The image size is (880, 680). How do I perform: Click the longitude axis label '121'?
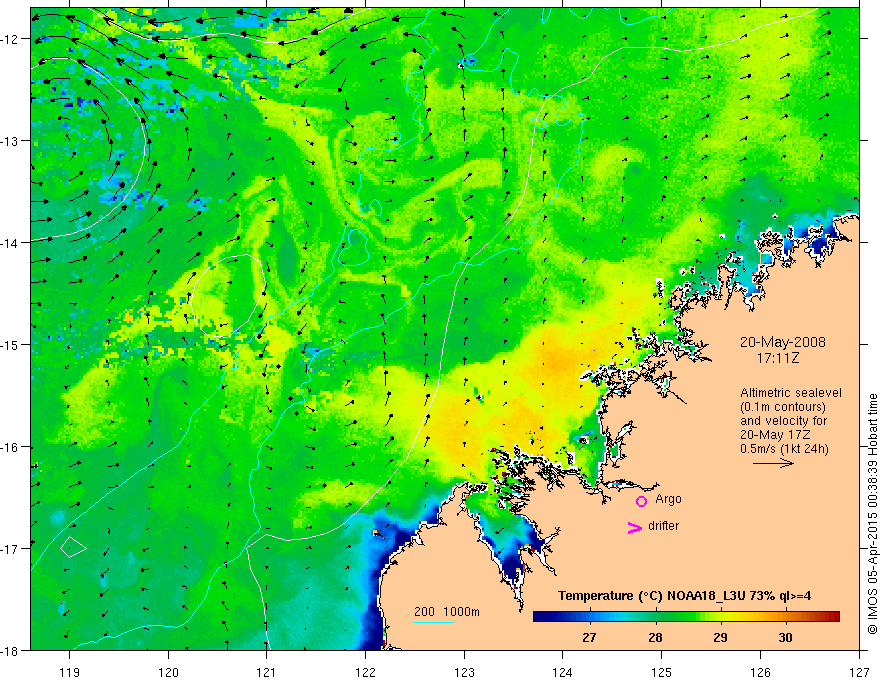(x=266, y=672)
